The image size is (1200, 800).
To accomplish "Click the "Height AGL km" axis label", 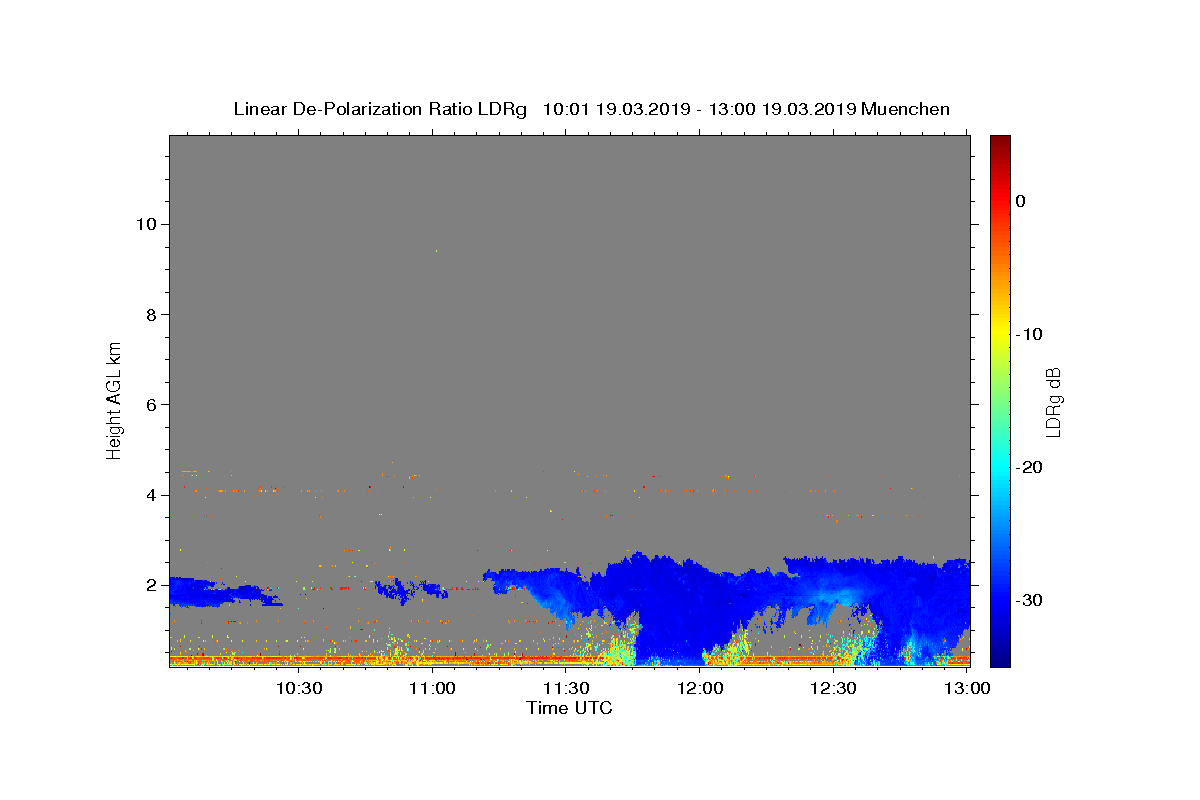I will pyautogui.click(x=115, y=399).
